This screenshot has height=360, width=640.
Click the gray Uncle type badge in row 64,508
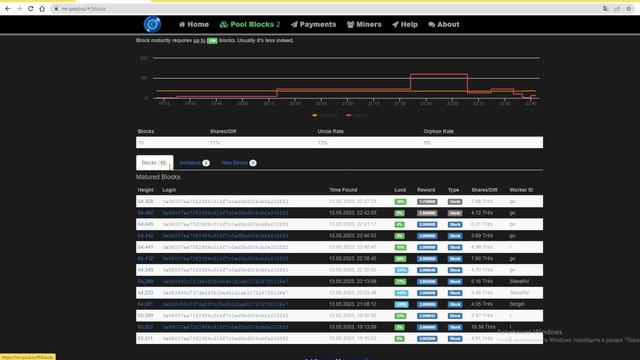(x=455, y=202)
